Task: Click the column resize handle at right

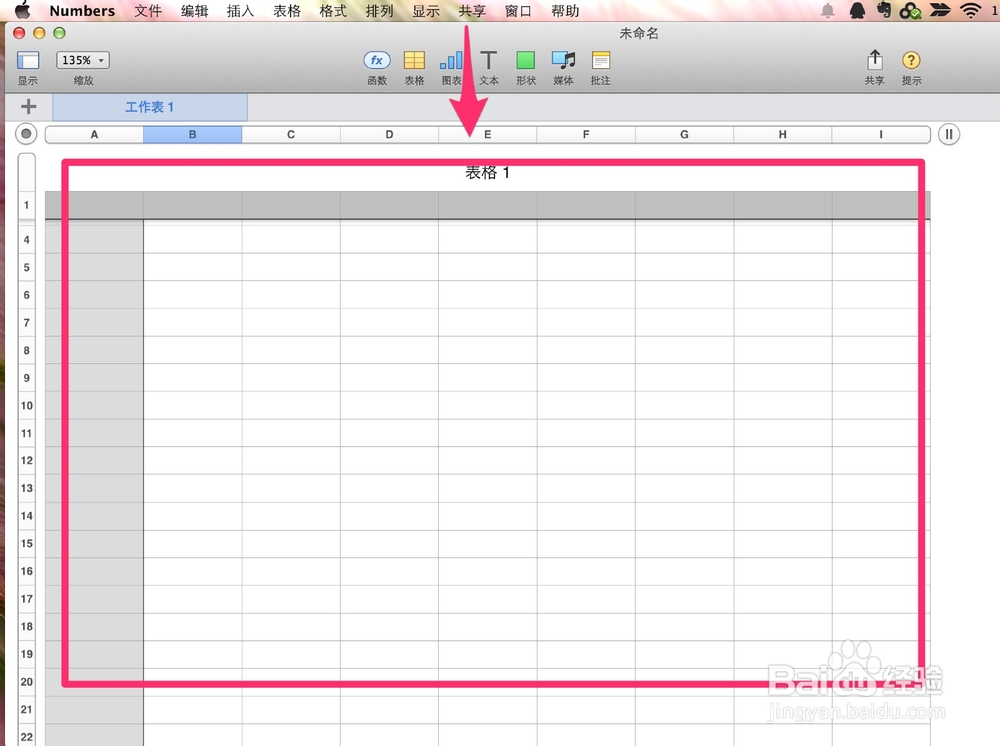Action: (948, 134)
